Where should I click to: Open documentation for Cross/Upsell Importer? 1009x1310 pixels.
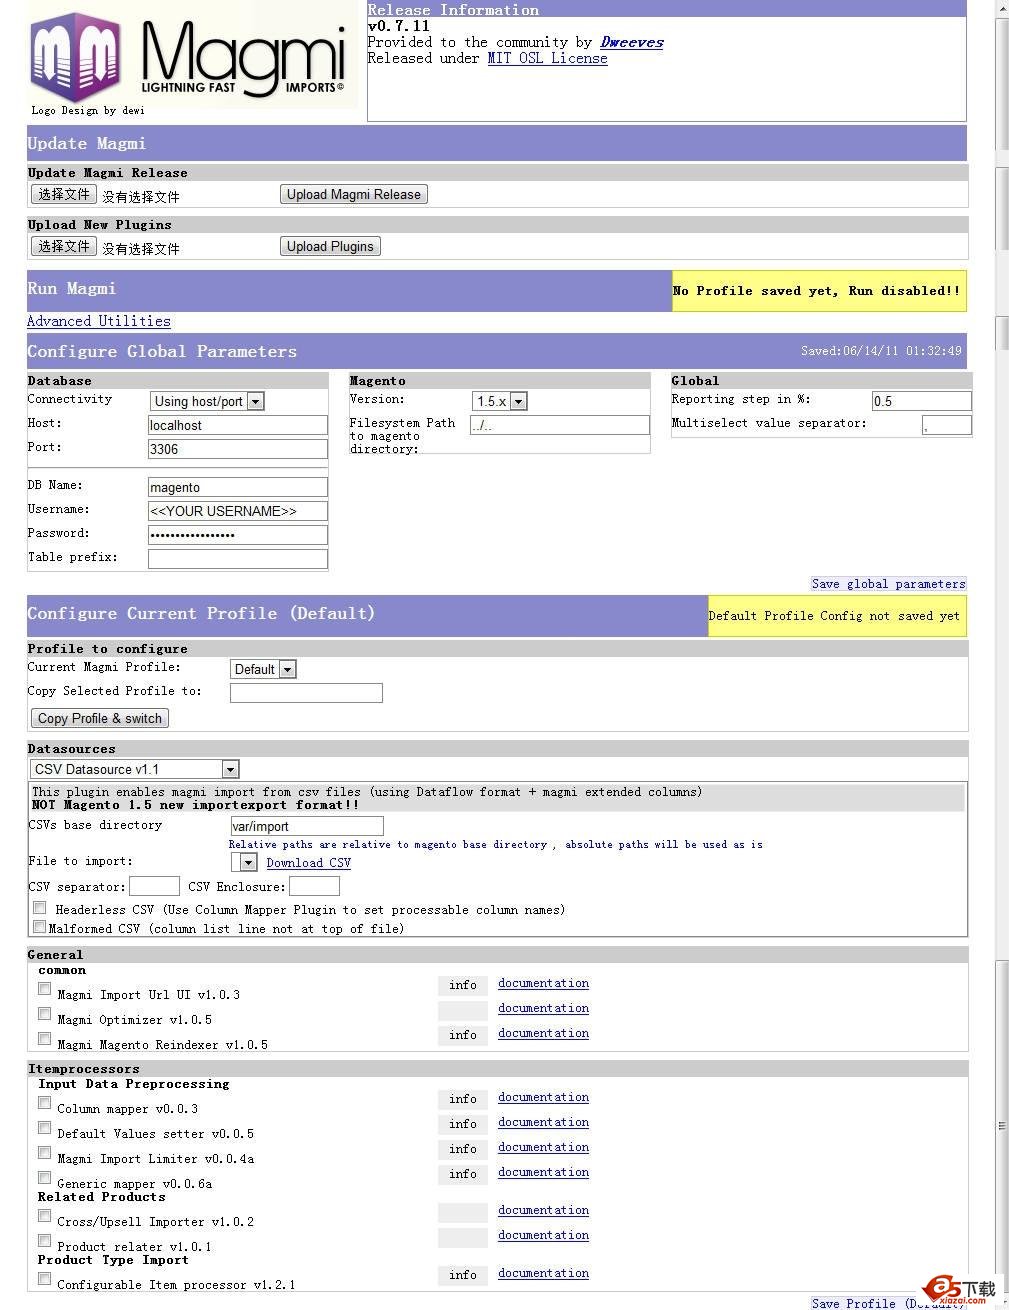click(543, 1210)
